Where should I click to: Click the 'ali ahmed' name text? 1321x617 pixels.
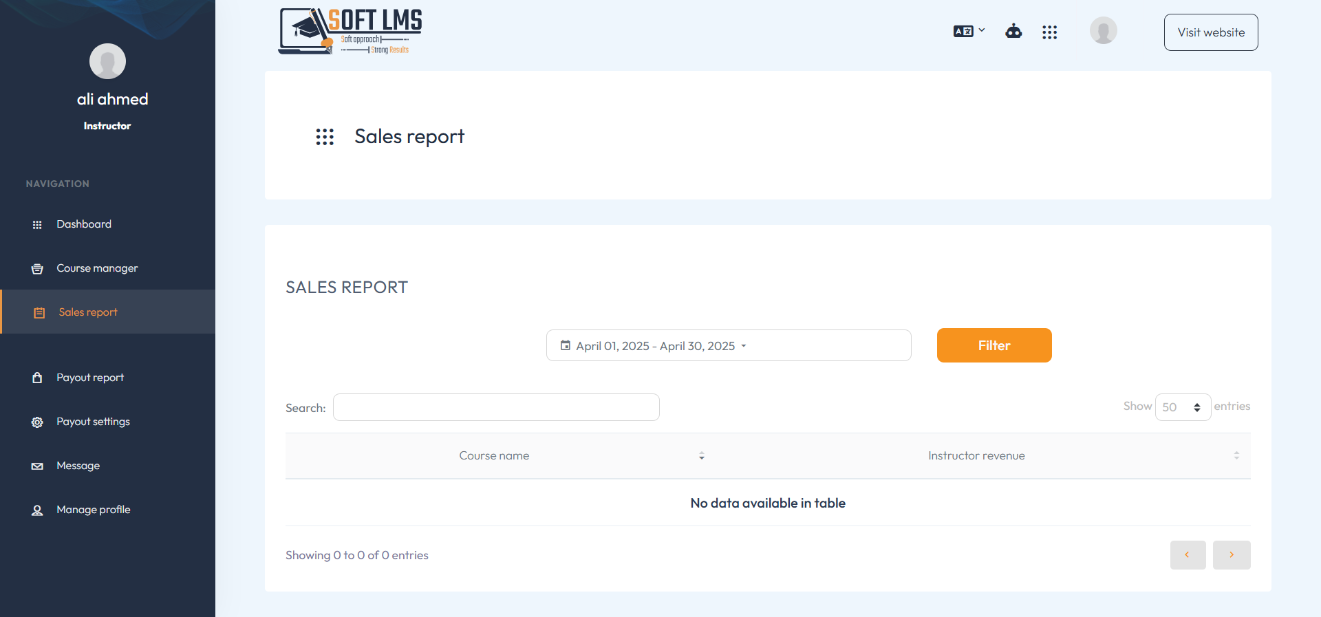pos(112,99)
